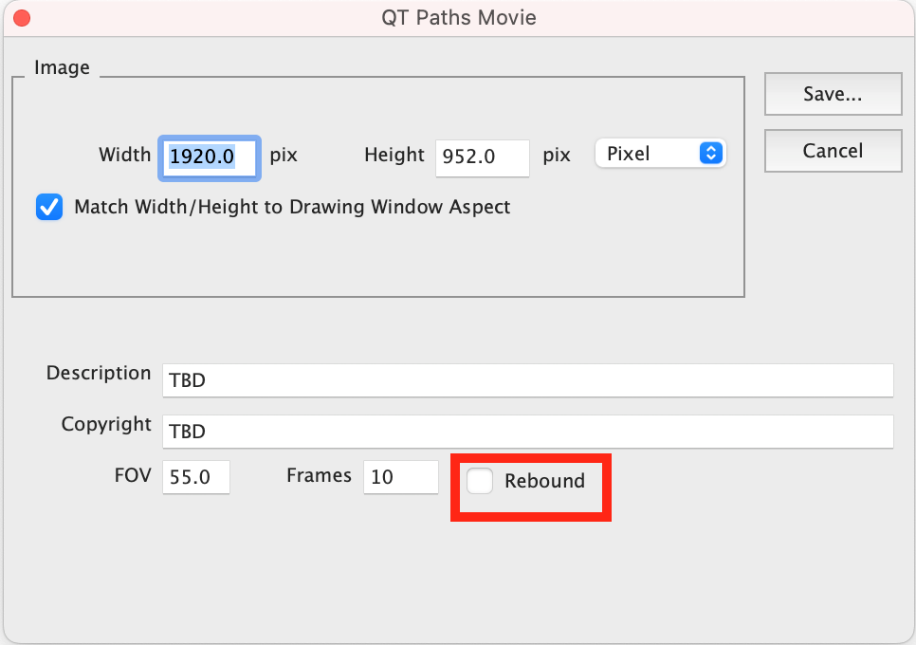Click the Save... button

tap(832, 93)
